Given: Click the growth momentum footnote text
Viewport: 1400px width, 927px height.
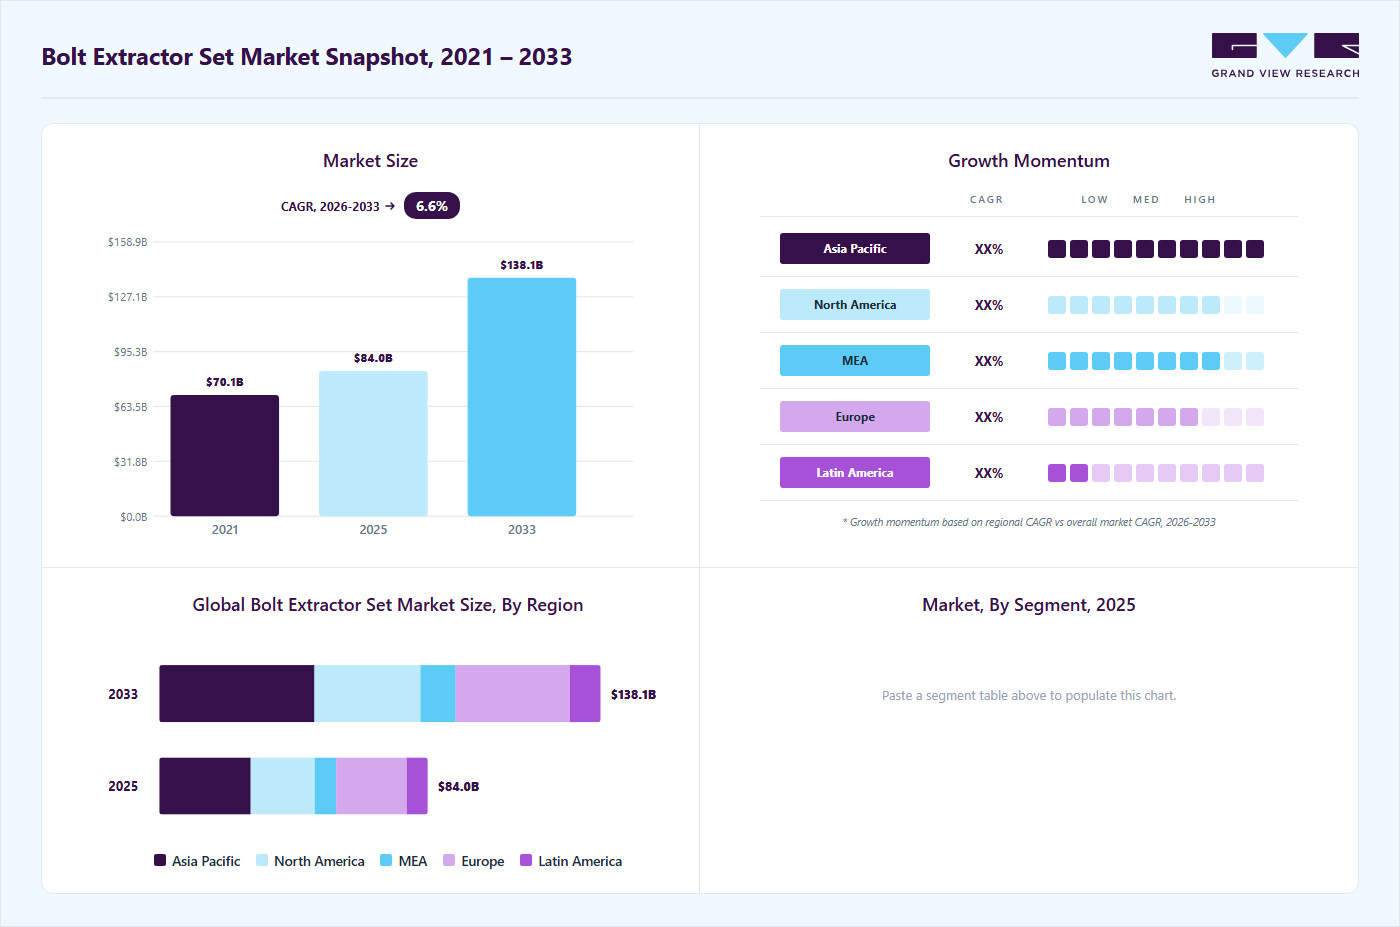Looking at the screenshot, I should [1029, 522].
